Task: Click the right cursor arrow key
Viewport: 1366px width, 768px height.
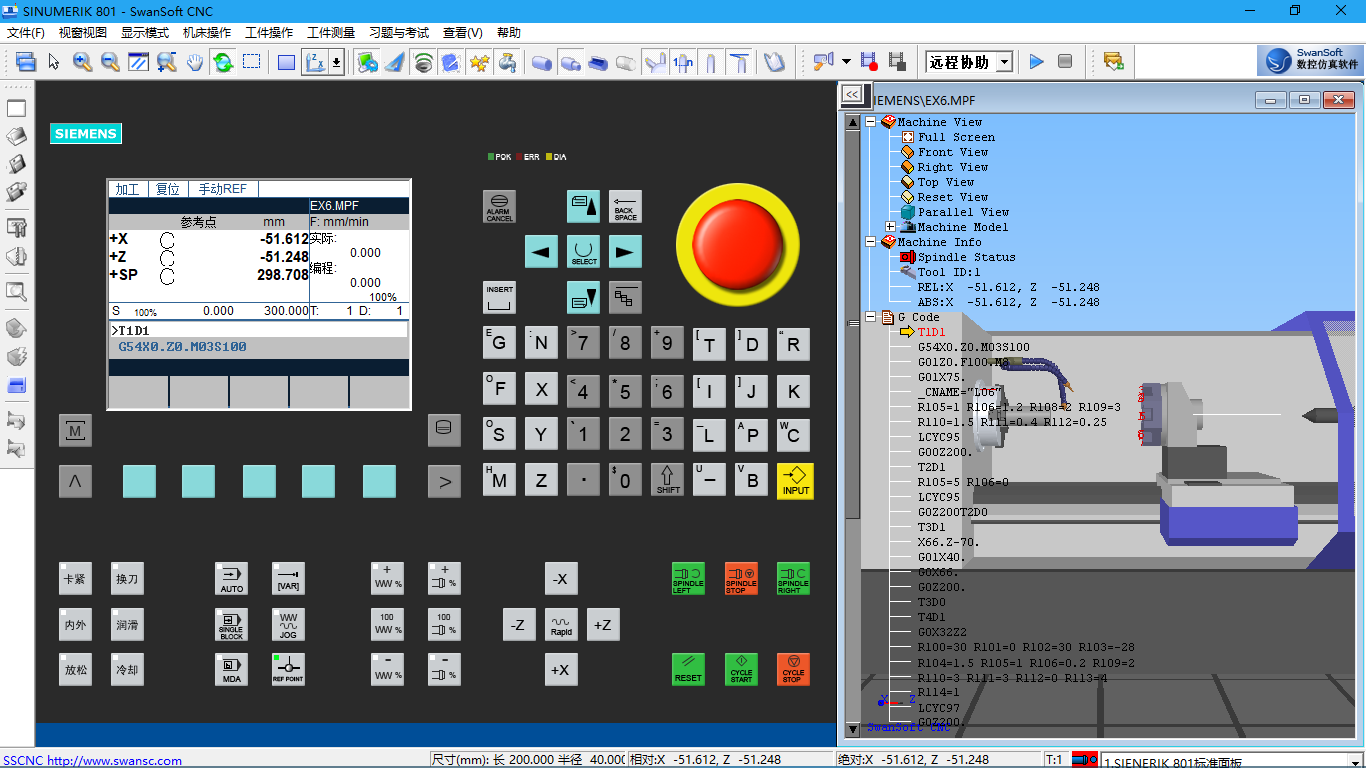Action: (x=625, y=251)
